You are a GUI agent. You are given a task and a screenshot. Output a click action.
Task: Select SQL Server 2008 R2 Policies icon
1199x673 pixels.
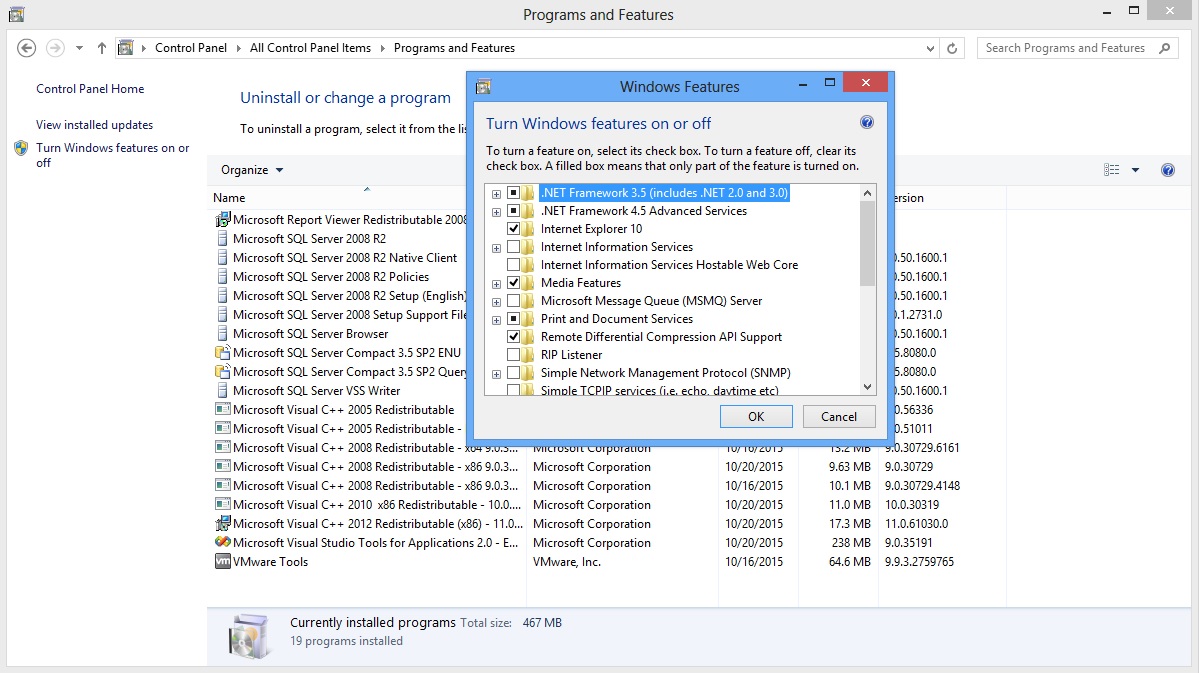click(x=223, y=277)
